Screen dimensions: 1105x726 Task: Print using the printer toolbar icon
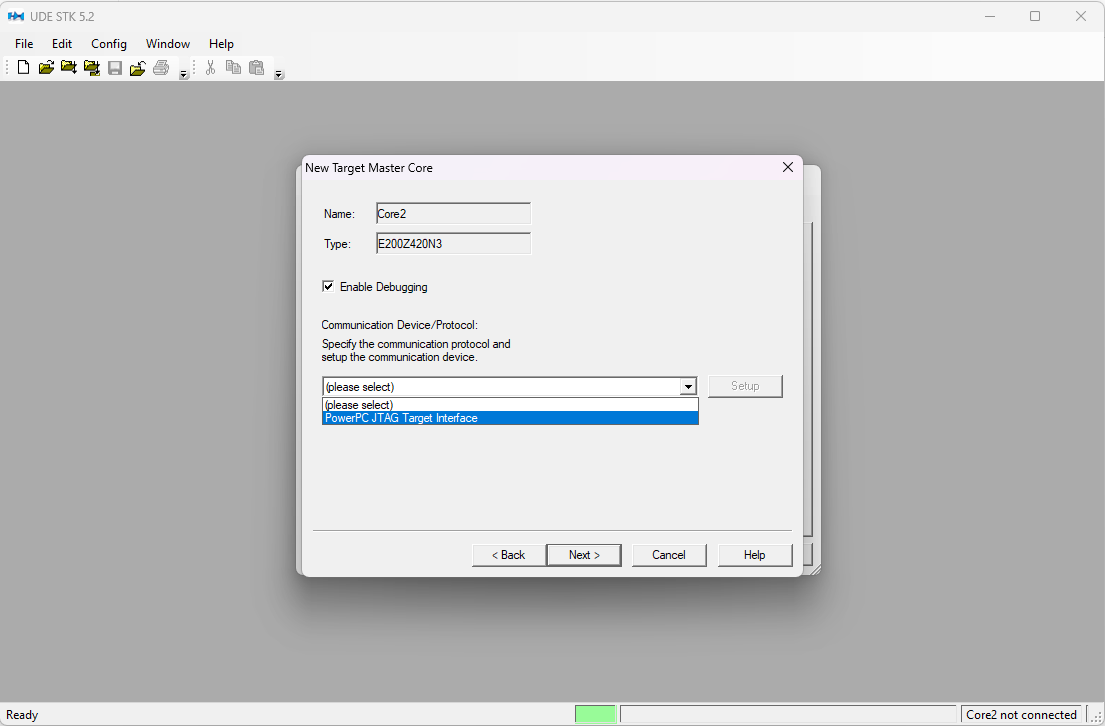(x=160, y=67)
